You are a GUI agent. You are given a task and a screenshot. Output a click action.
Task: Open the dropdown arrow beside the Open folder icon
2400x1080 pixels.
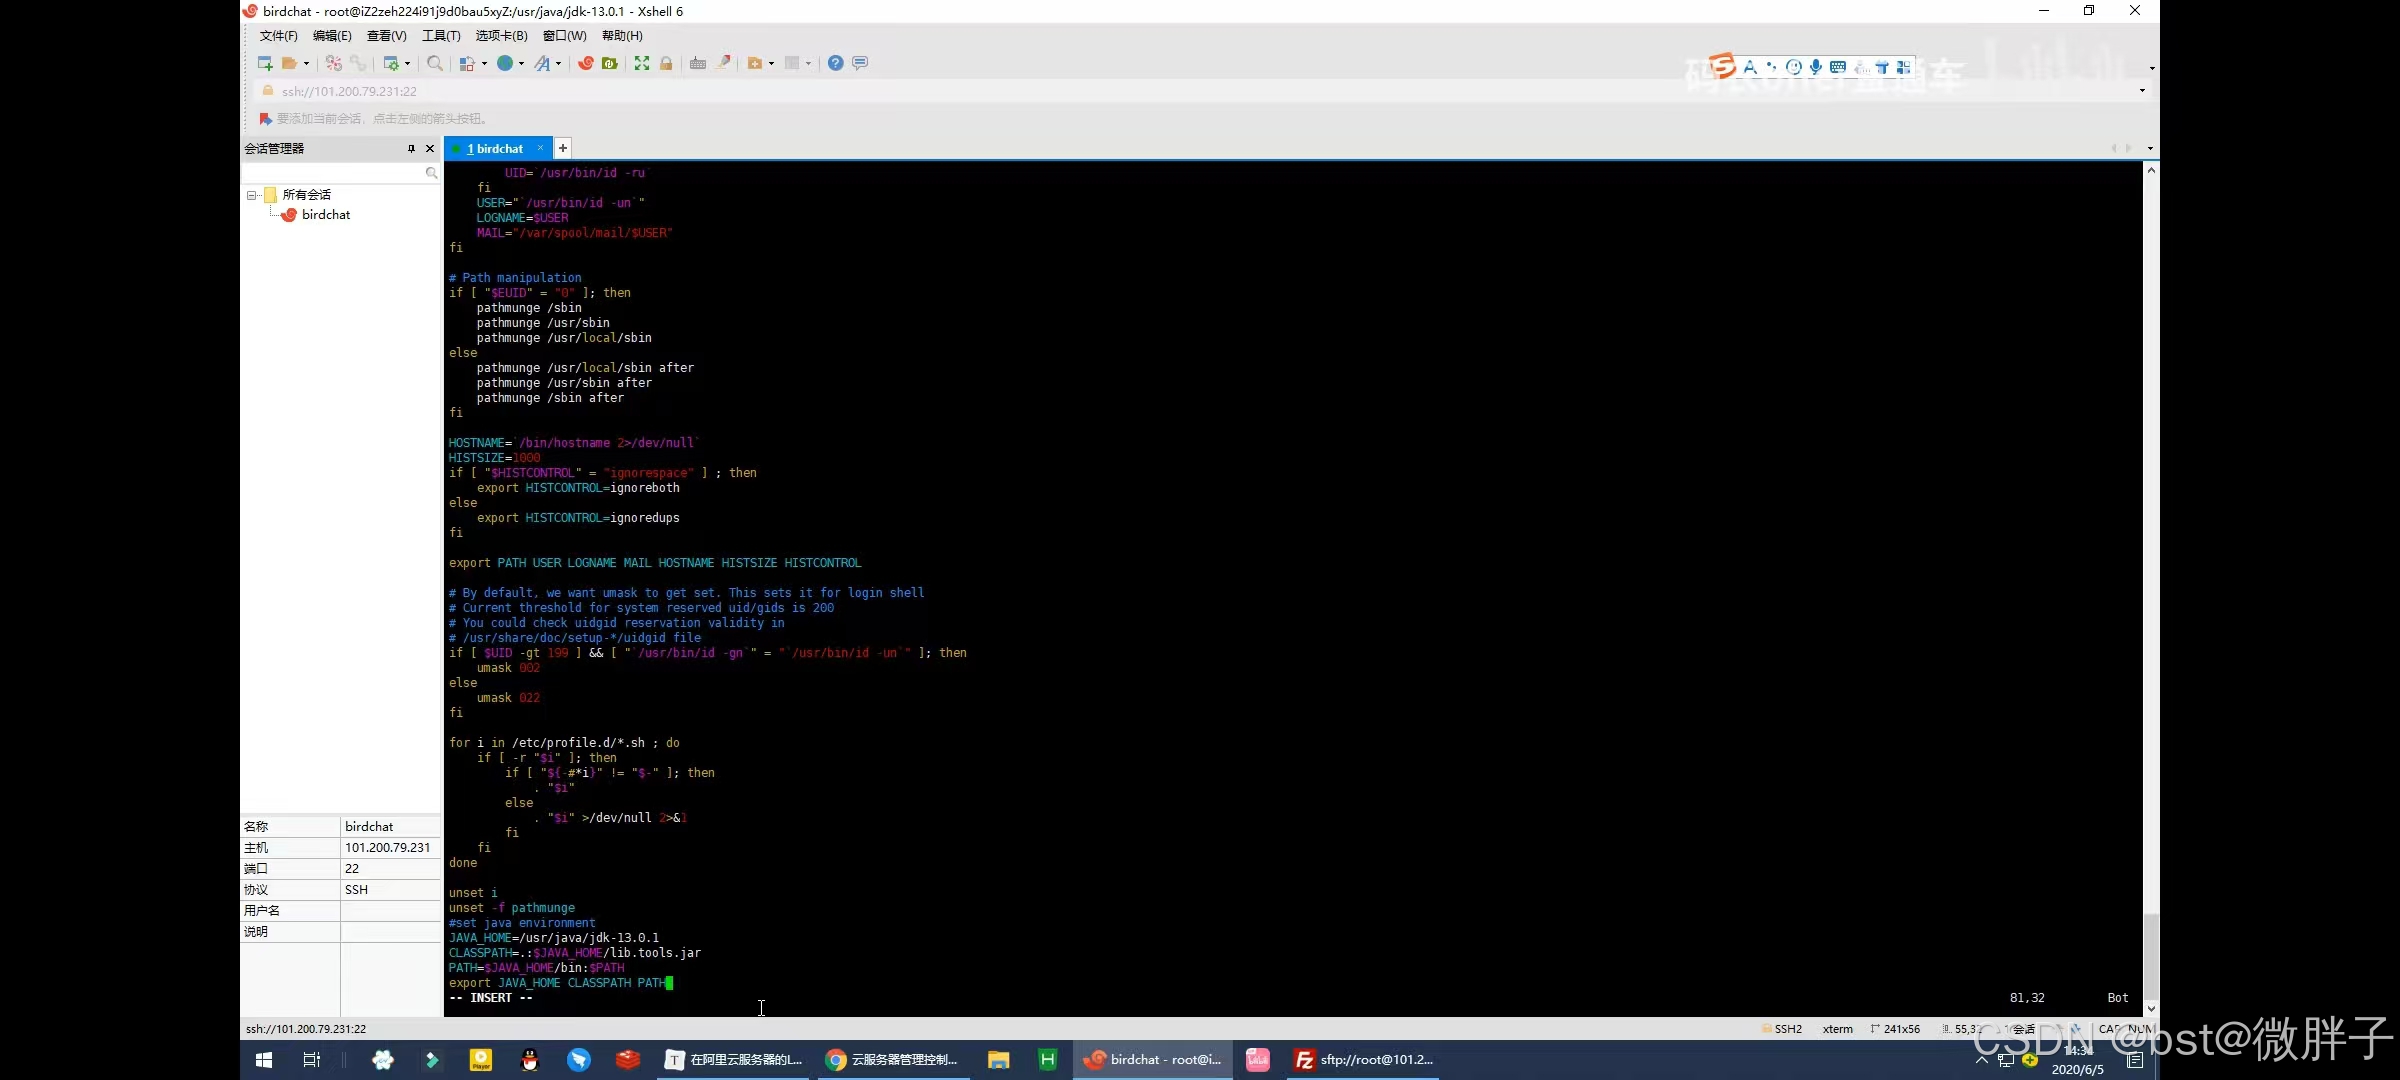(306, 64)
